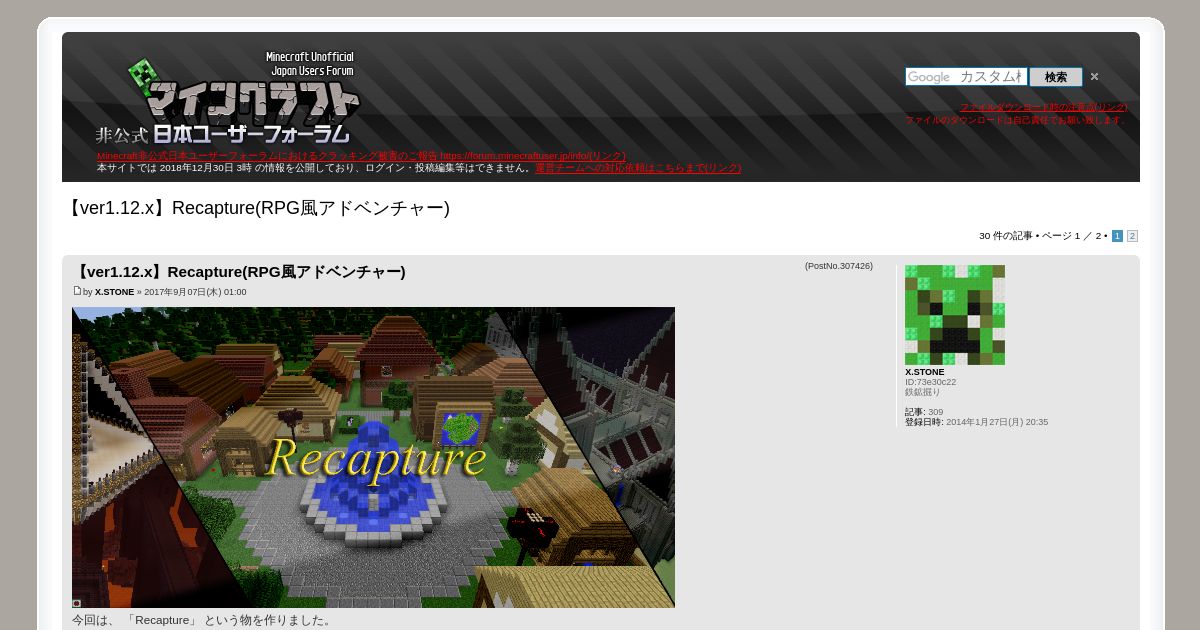The width and height of the screenshot is (1200, 630).
Task: Open the 運営チームへの対応依頼 link
Action: coord(638,168)
